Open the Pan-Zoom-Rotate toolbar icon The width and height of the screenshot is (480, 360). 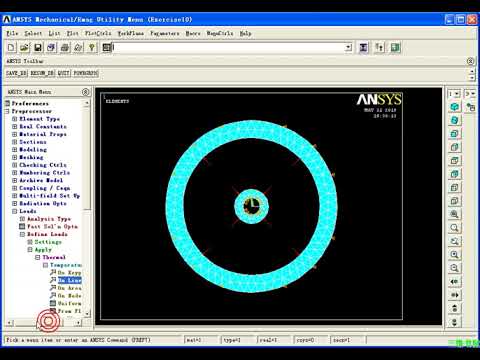point(51,47)
